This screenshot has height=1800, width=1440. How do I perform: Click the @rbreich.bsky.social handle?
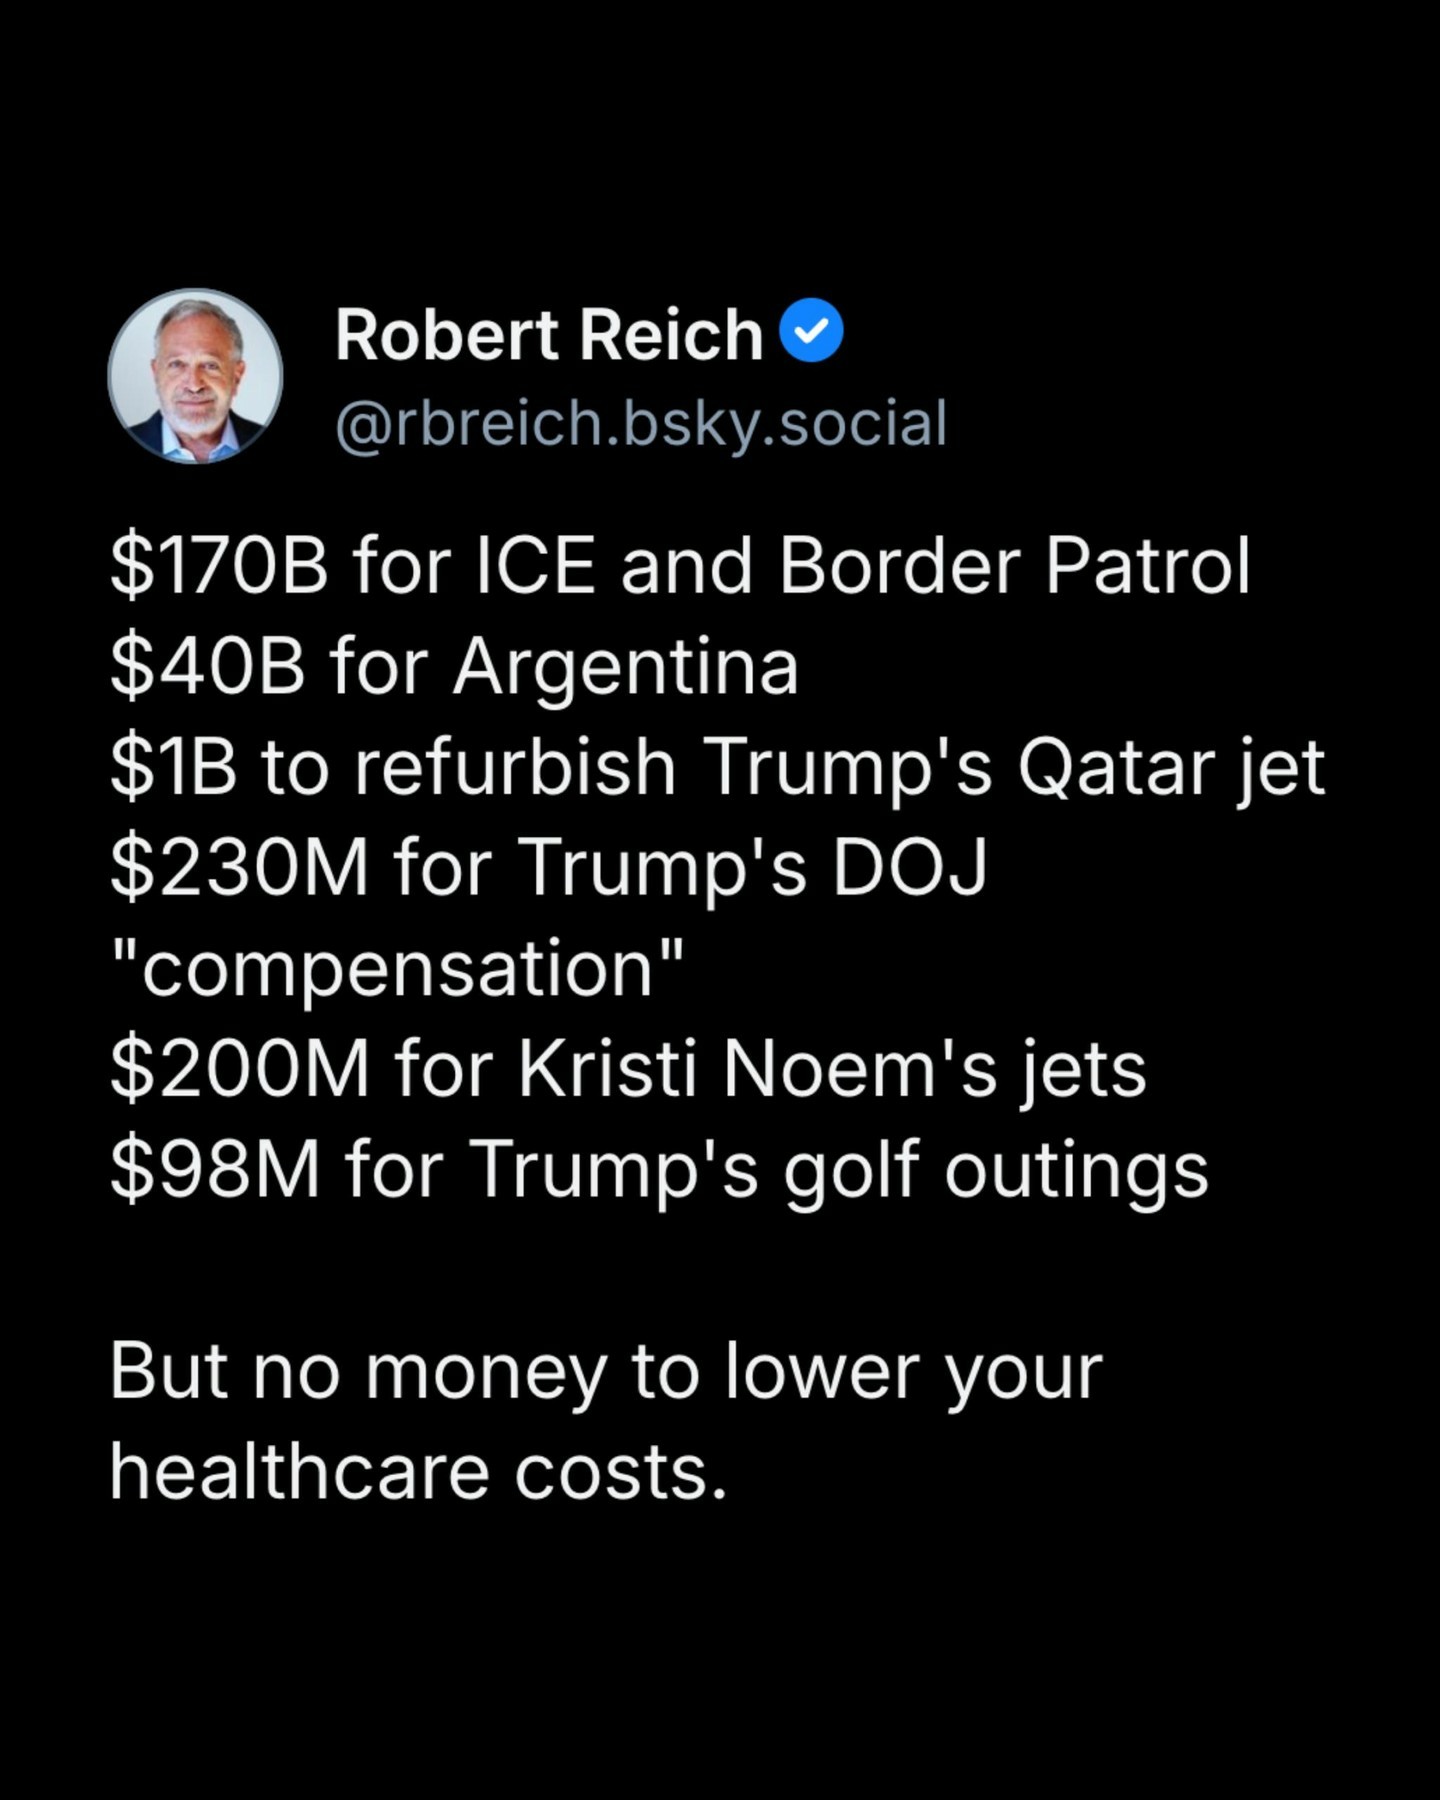(641, 423)
